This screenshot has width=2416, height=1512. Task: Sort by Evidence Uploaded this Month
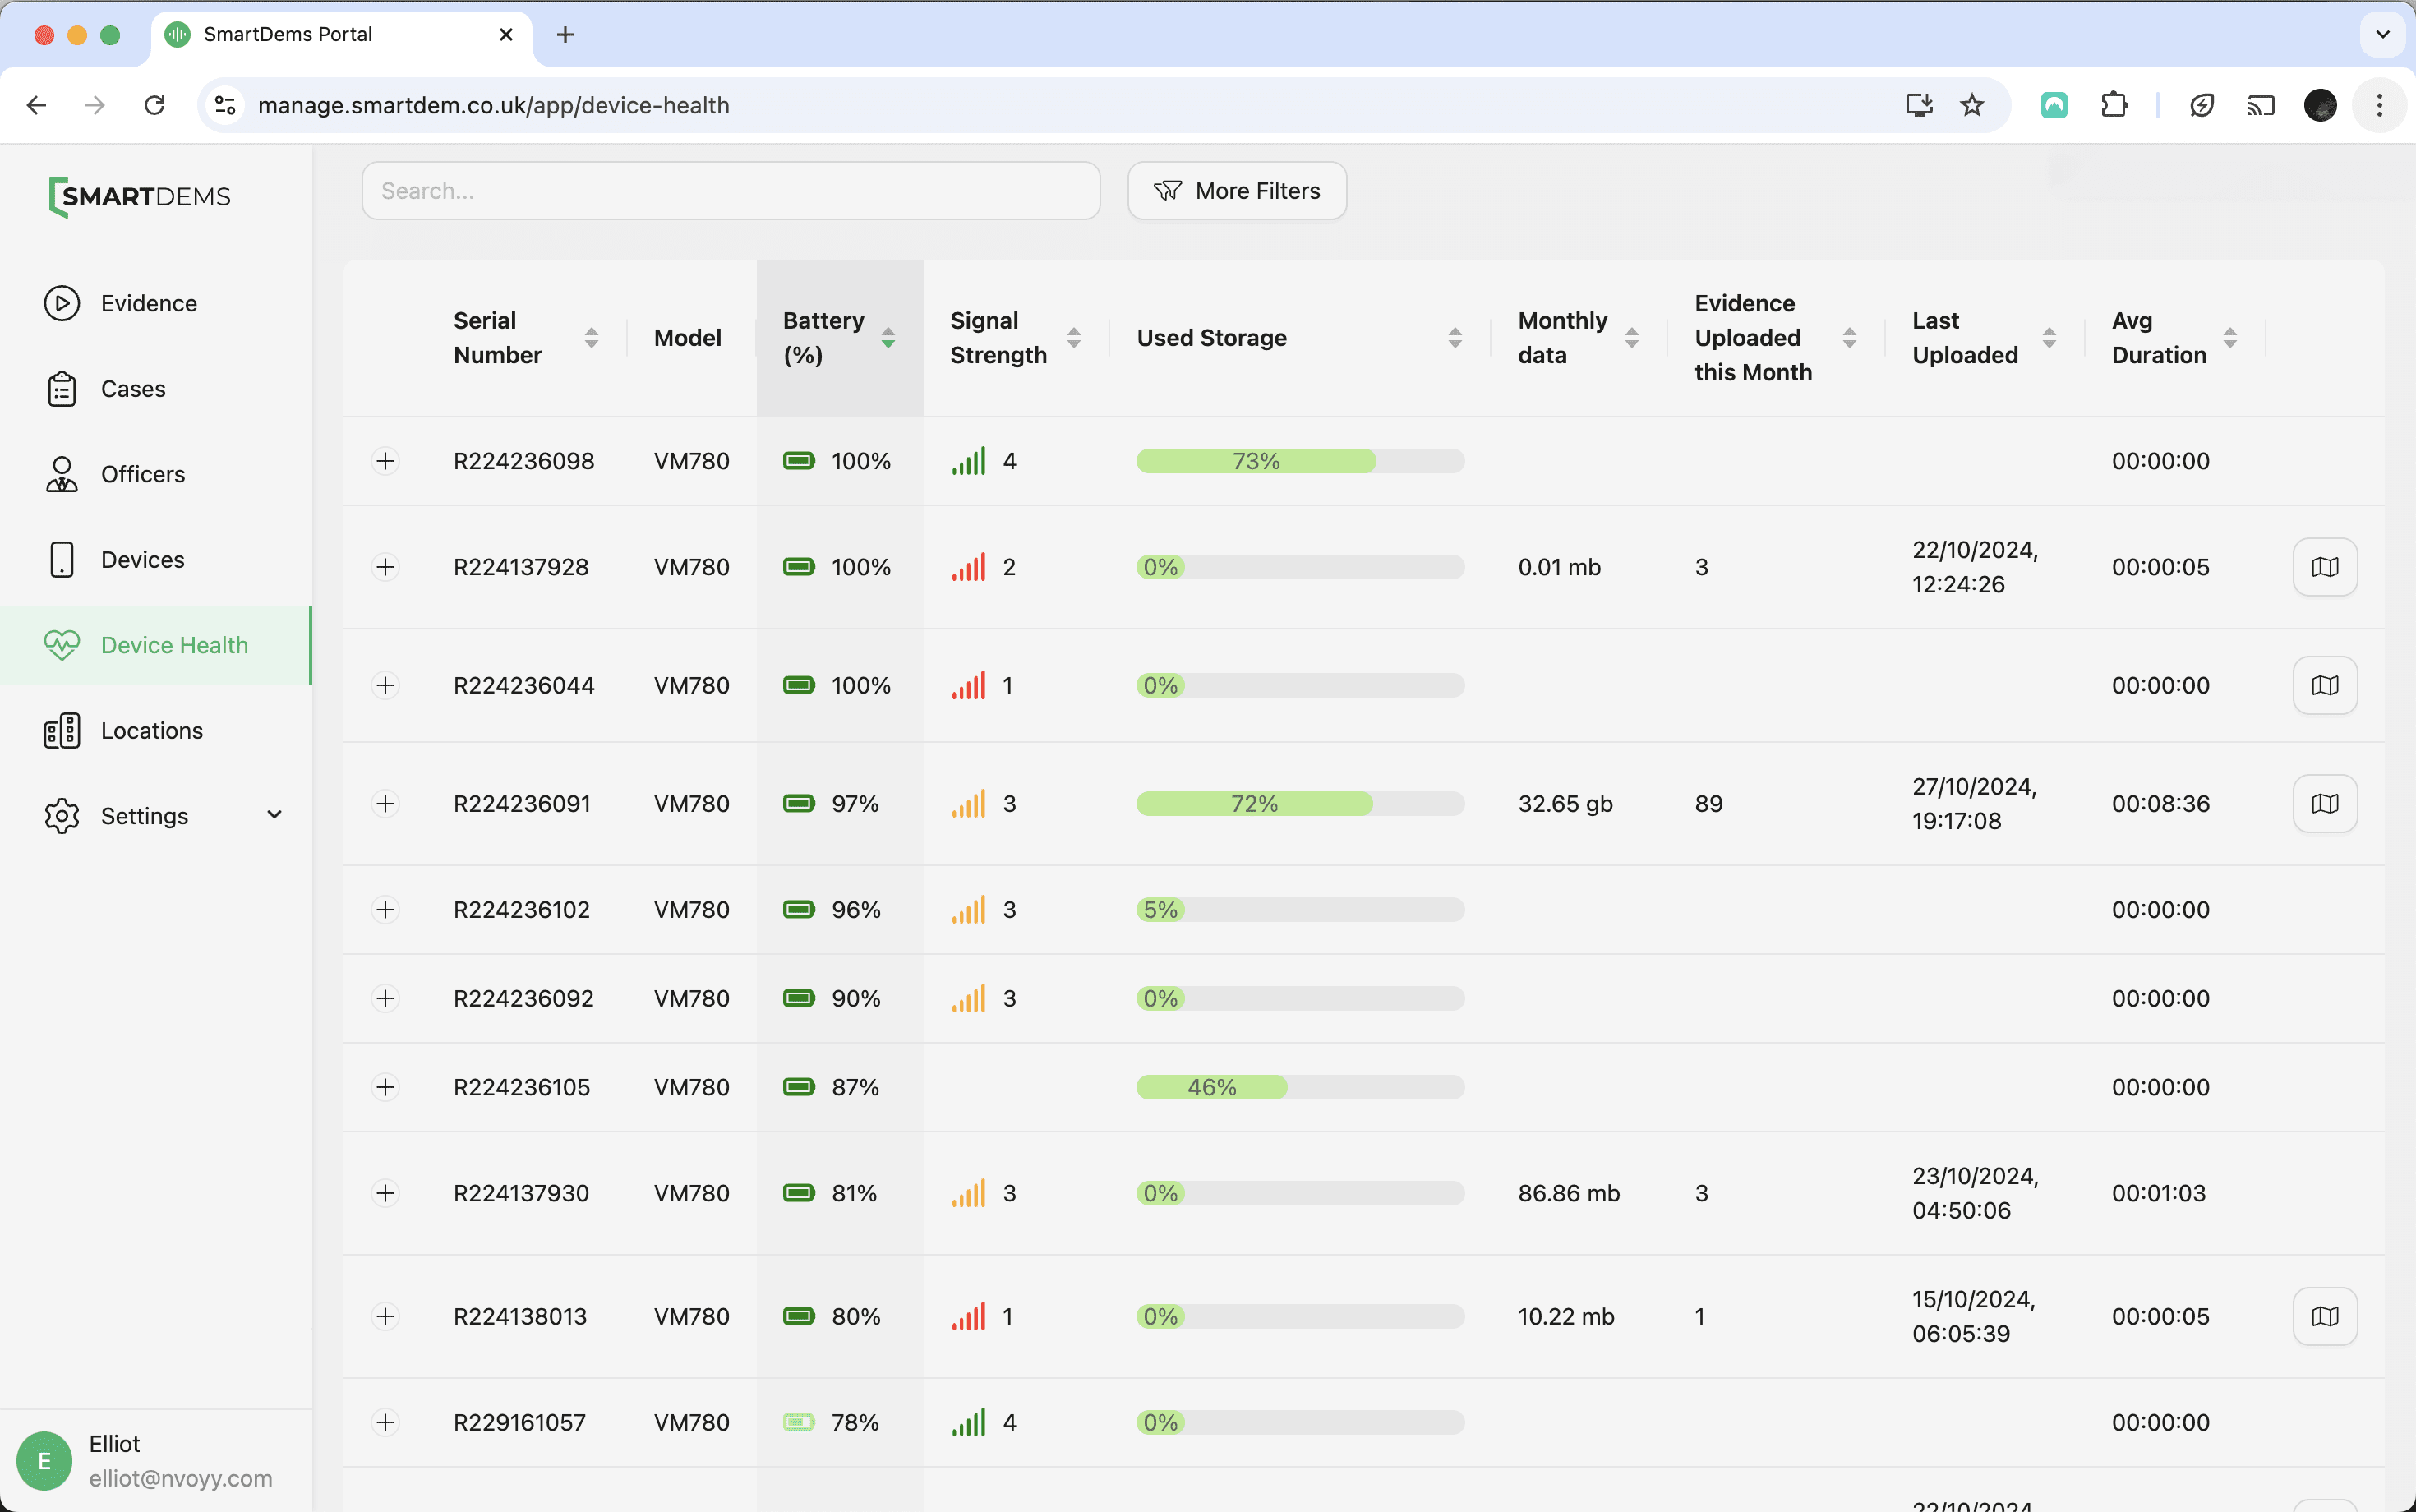(1850, 338)
